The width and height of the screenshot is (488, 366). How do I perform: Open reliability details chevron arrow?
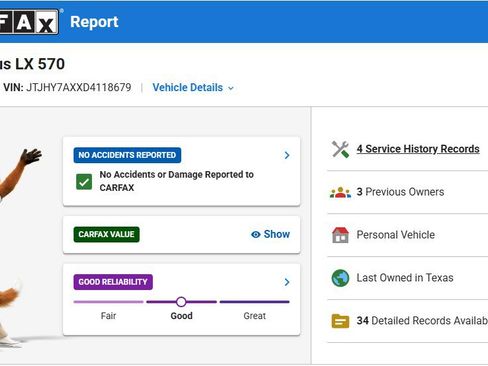click(x=287, y=282)
